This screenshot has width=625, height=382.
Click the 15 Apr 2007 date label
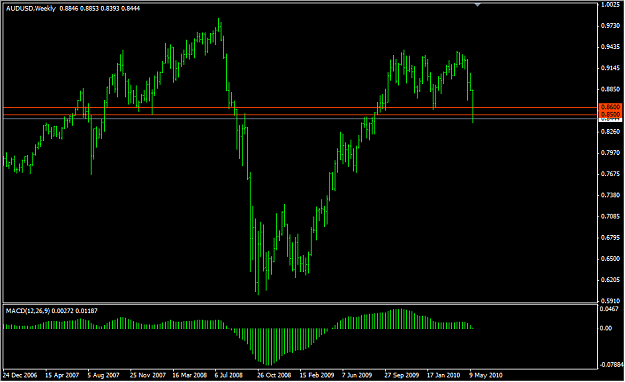pyautogui.click(x=62, y=375)
